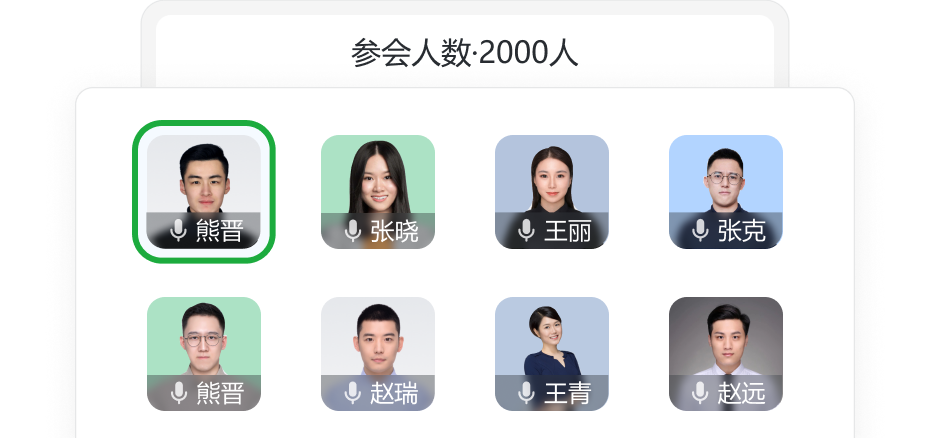Choose the 王青 participant tile

pos(552,354)
